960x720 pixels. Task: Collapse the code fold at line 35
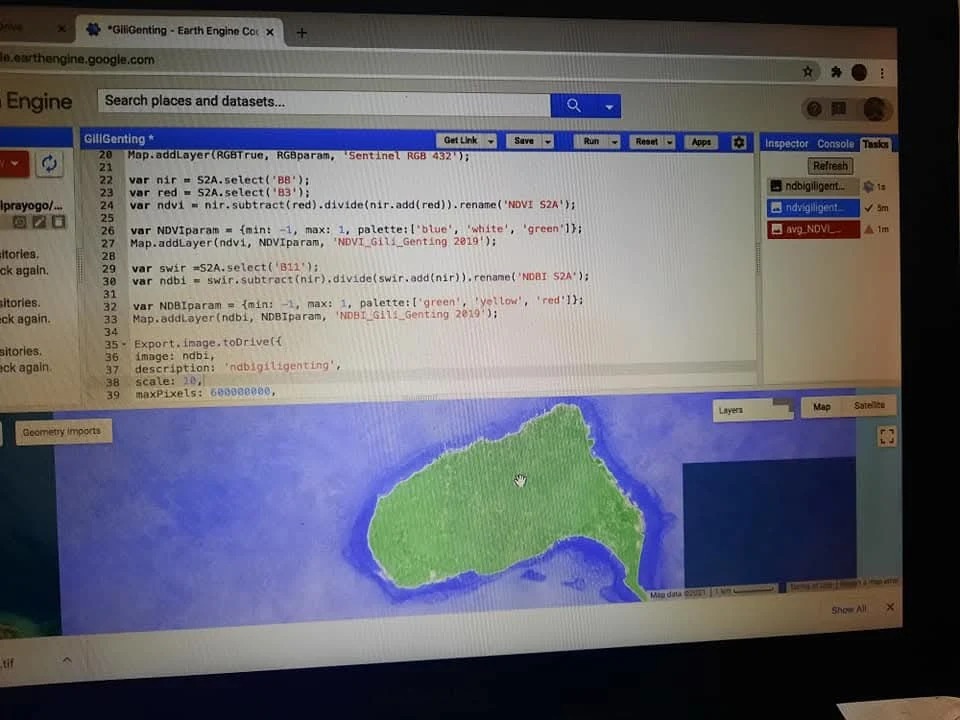124,343
